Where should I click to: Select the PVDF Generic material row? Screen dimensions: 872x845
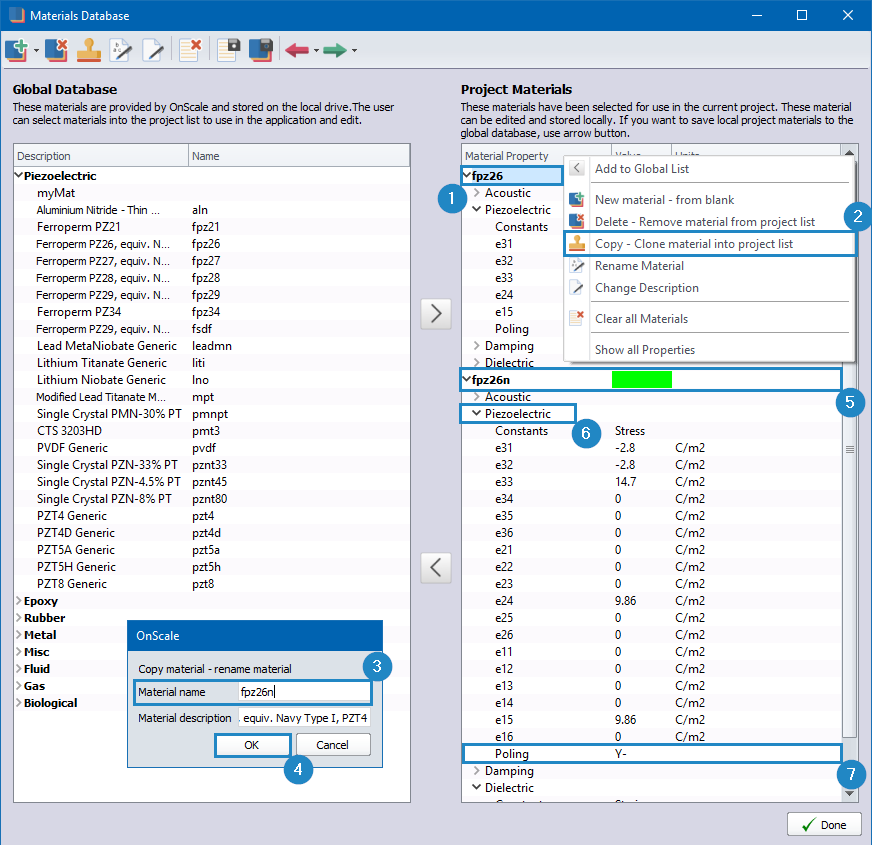coord(212,448)
